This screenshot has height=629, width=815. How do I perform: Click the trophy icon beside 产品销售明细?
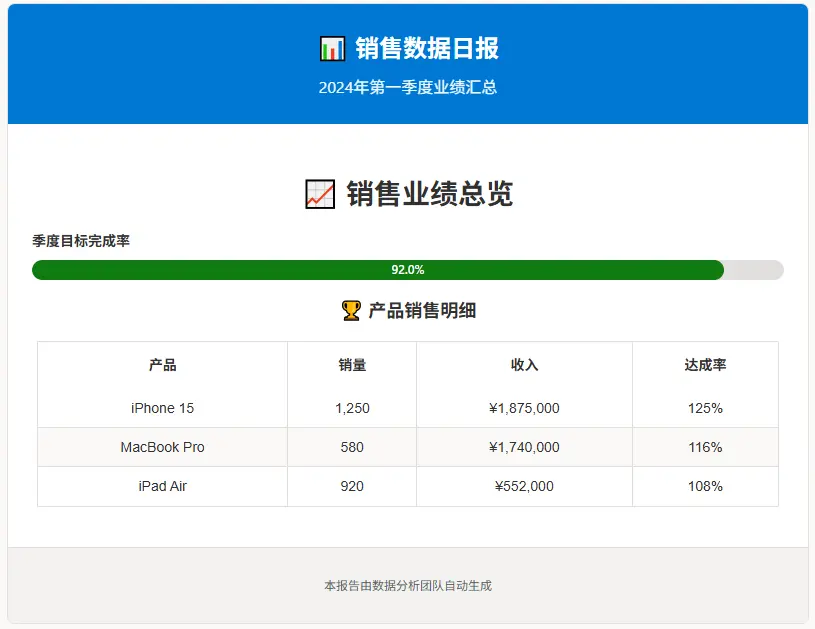coord(351,311)
